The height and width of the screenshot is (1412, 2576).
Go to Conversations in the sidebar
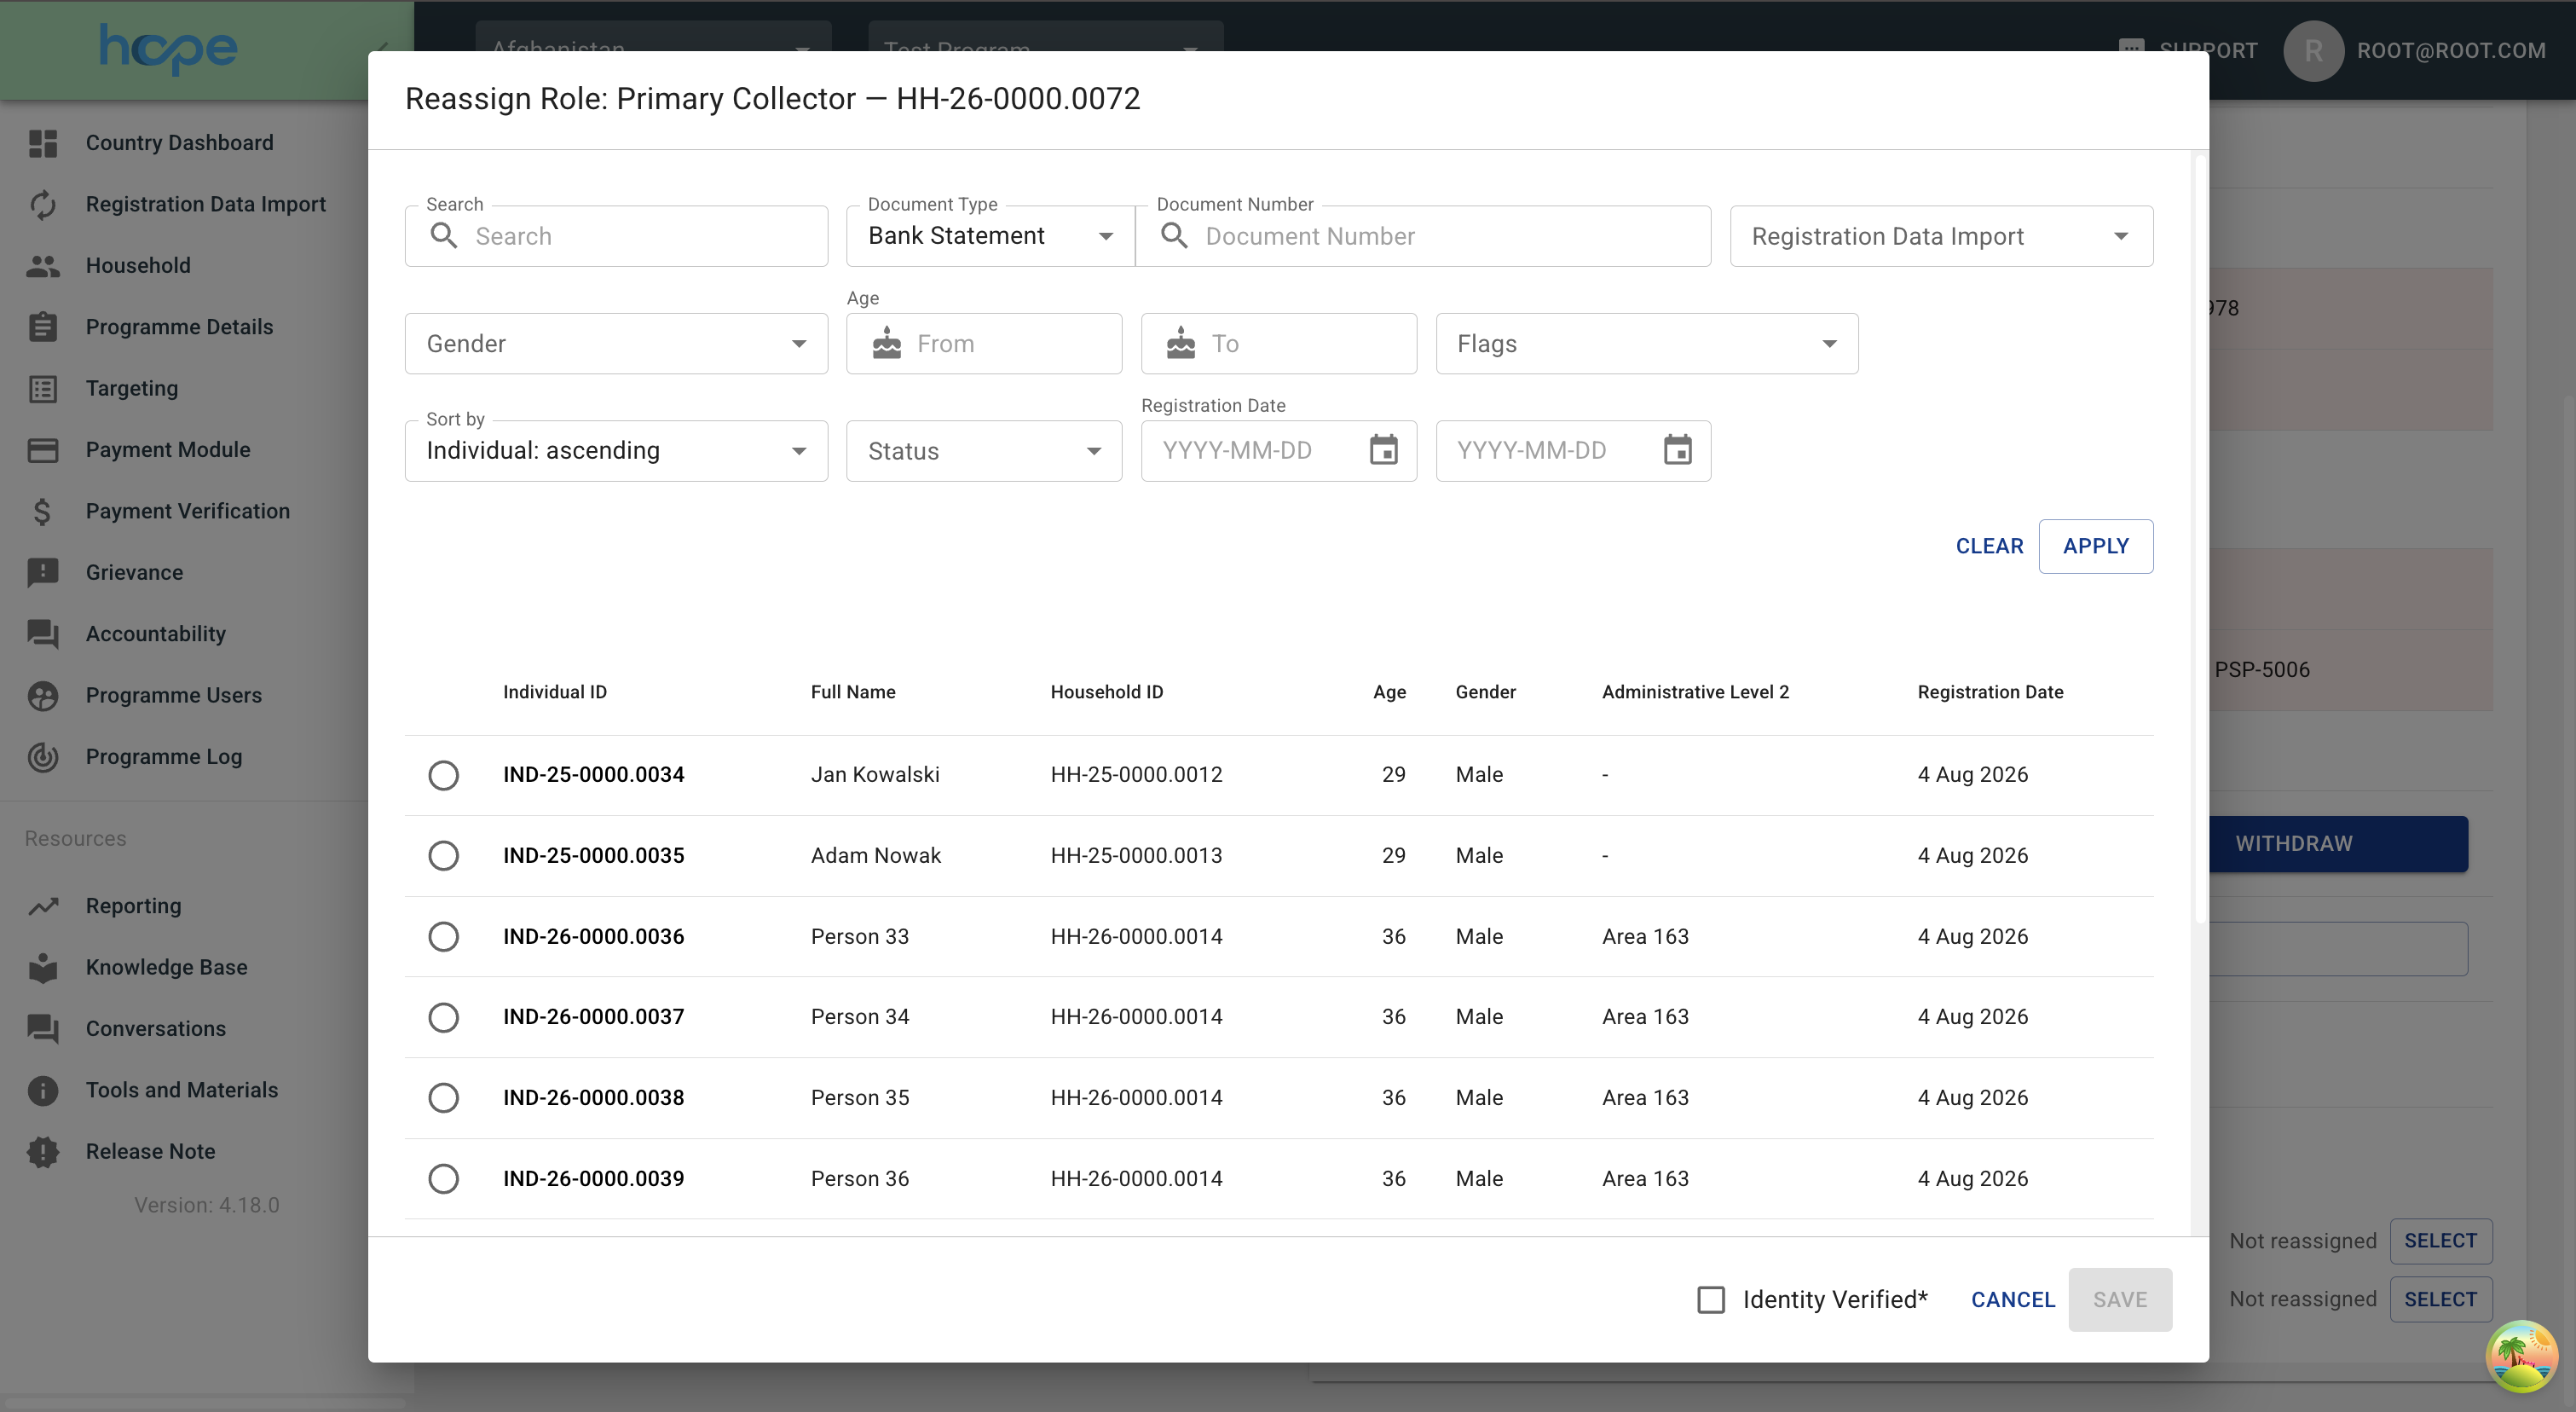pos(155,1029)
